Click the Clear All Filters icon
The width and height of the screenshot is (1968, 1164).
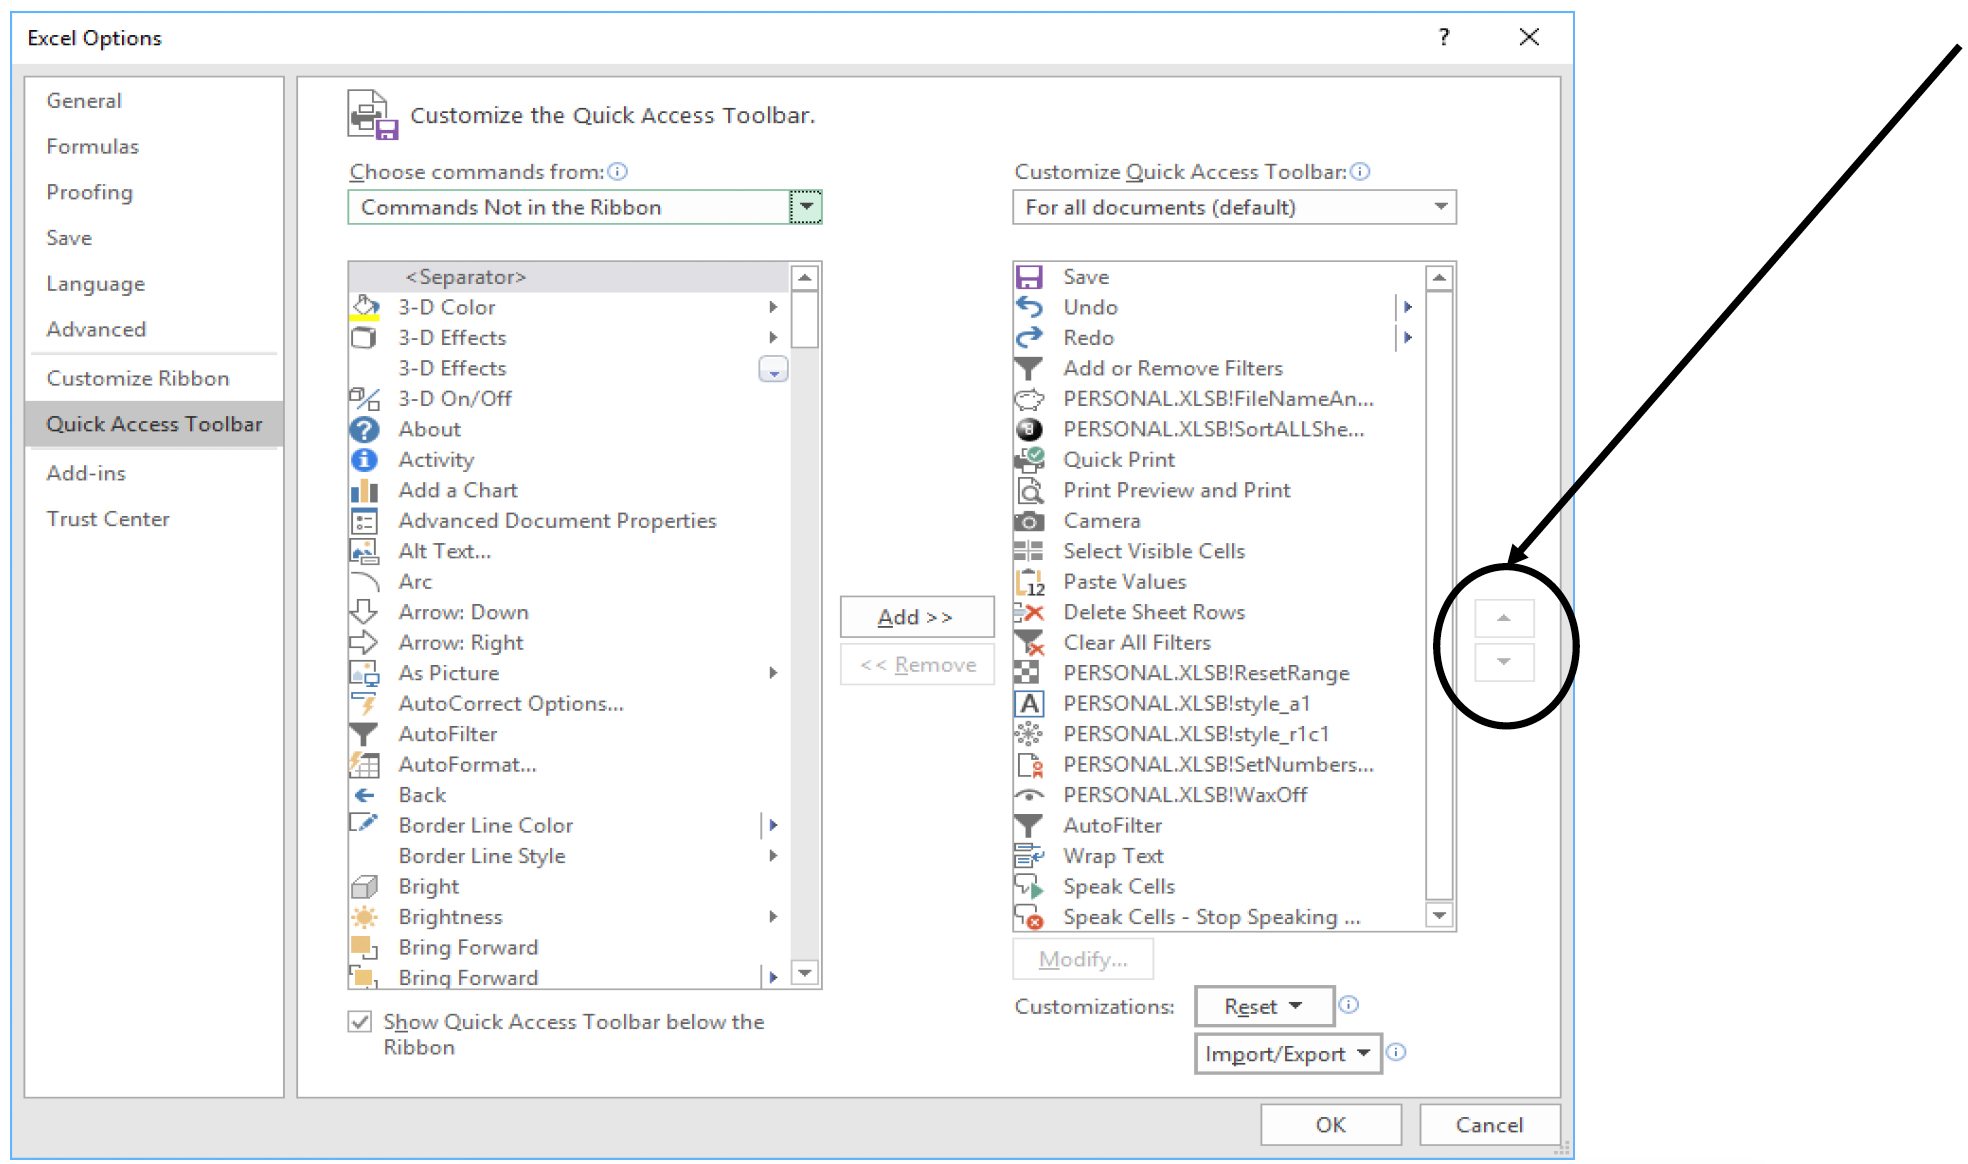(1029, 643)
